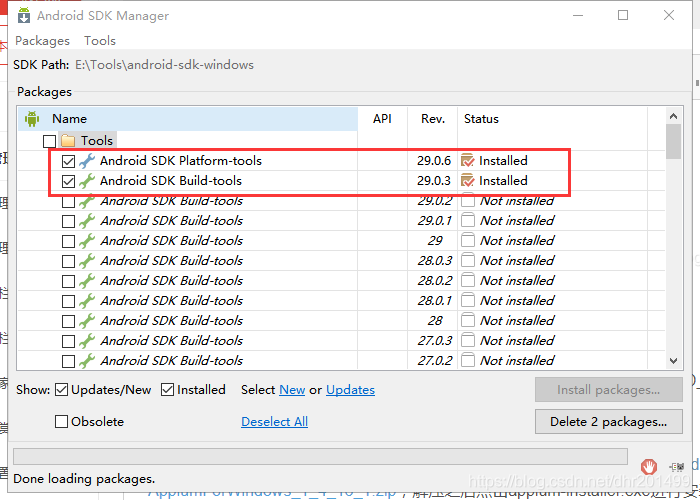
Task: Enable the Obsolete checkbox
Action: point(61,422)
